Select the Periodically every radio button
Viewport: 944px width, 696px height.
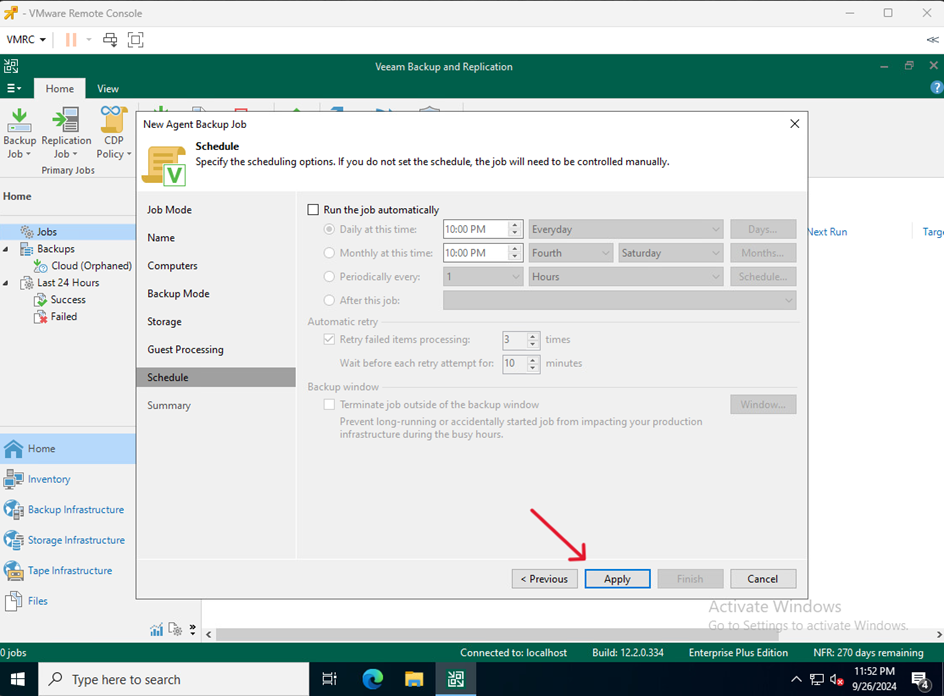click(330, 277)
